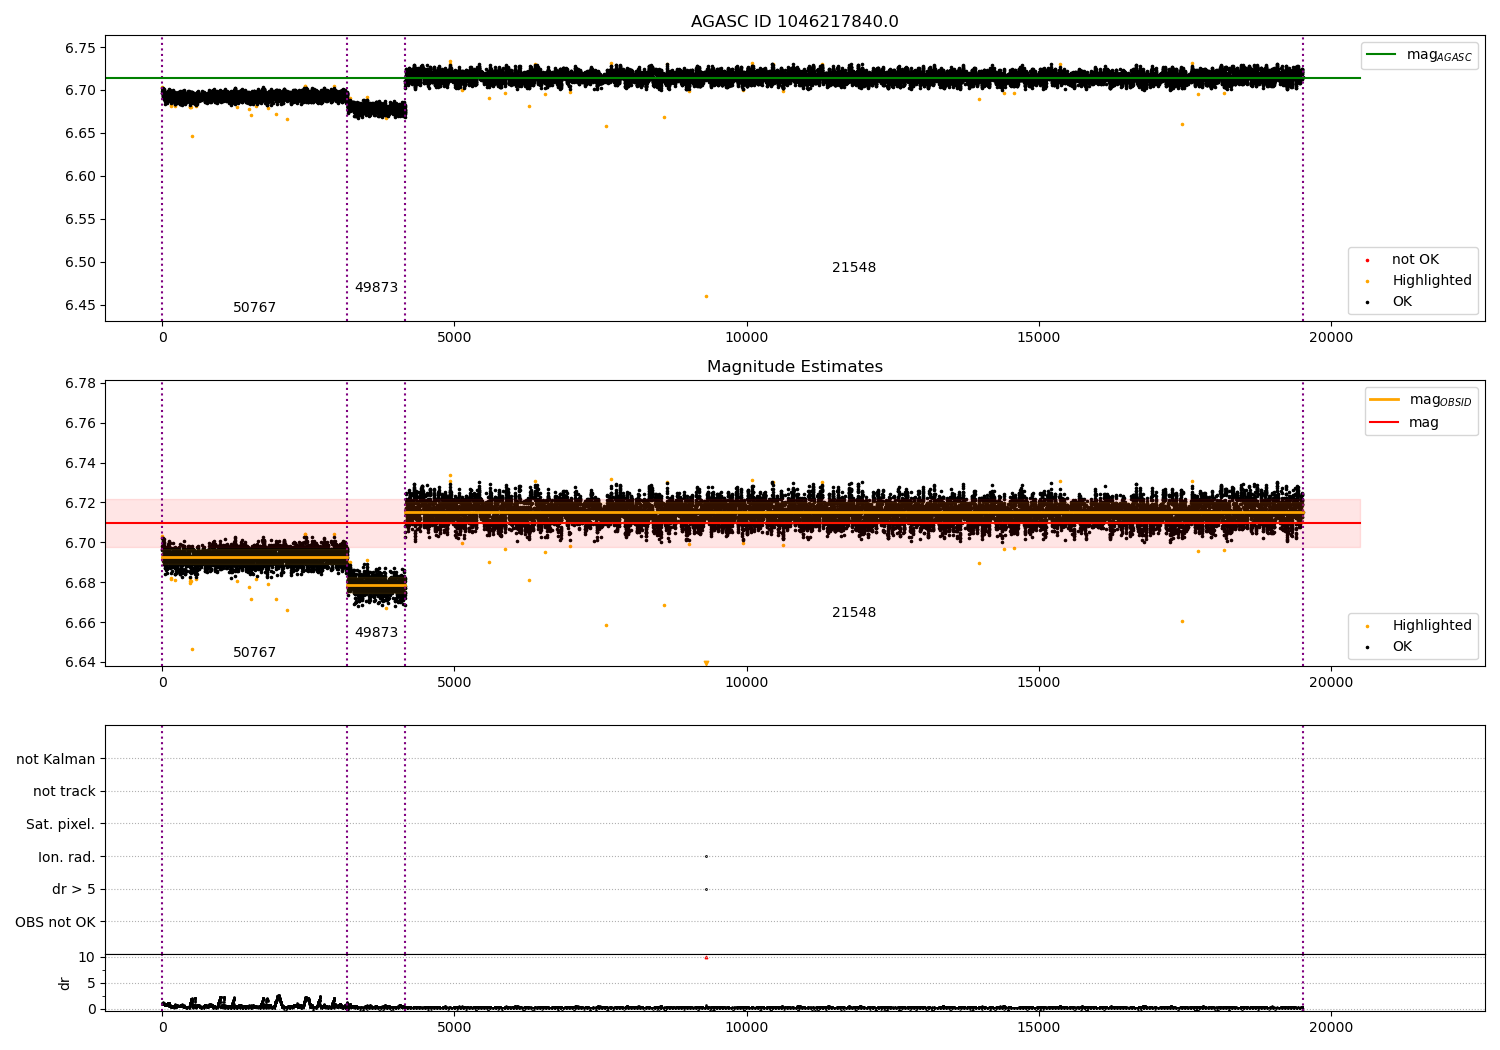
Task: Click the red triangle marker on dr plot
Action: (706, 957)
